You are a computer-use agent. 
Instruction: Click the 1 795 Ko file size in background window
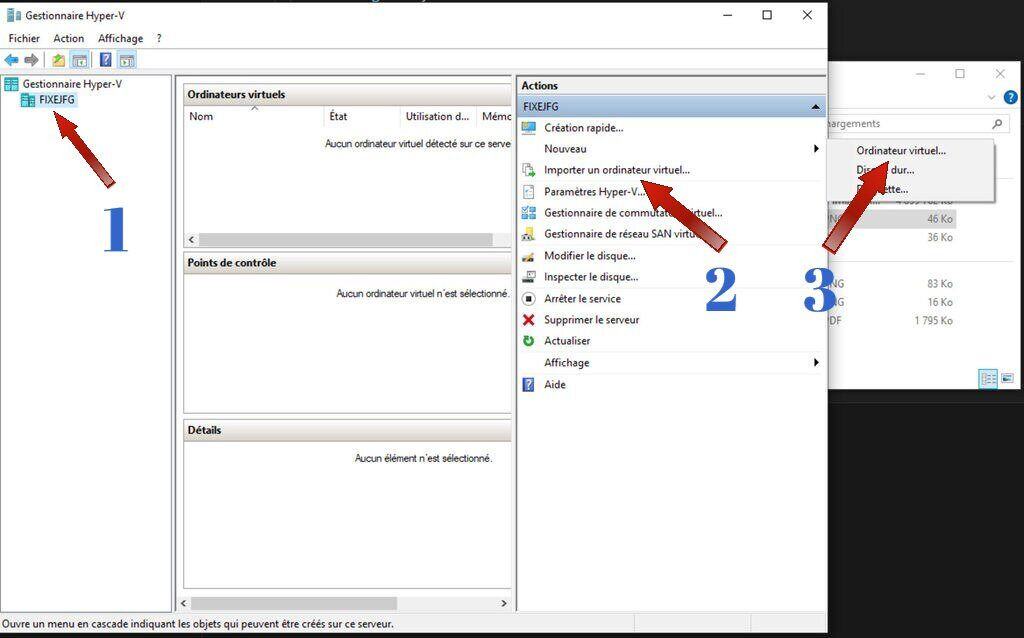933,321
